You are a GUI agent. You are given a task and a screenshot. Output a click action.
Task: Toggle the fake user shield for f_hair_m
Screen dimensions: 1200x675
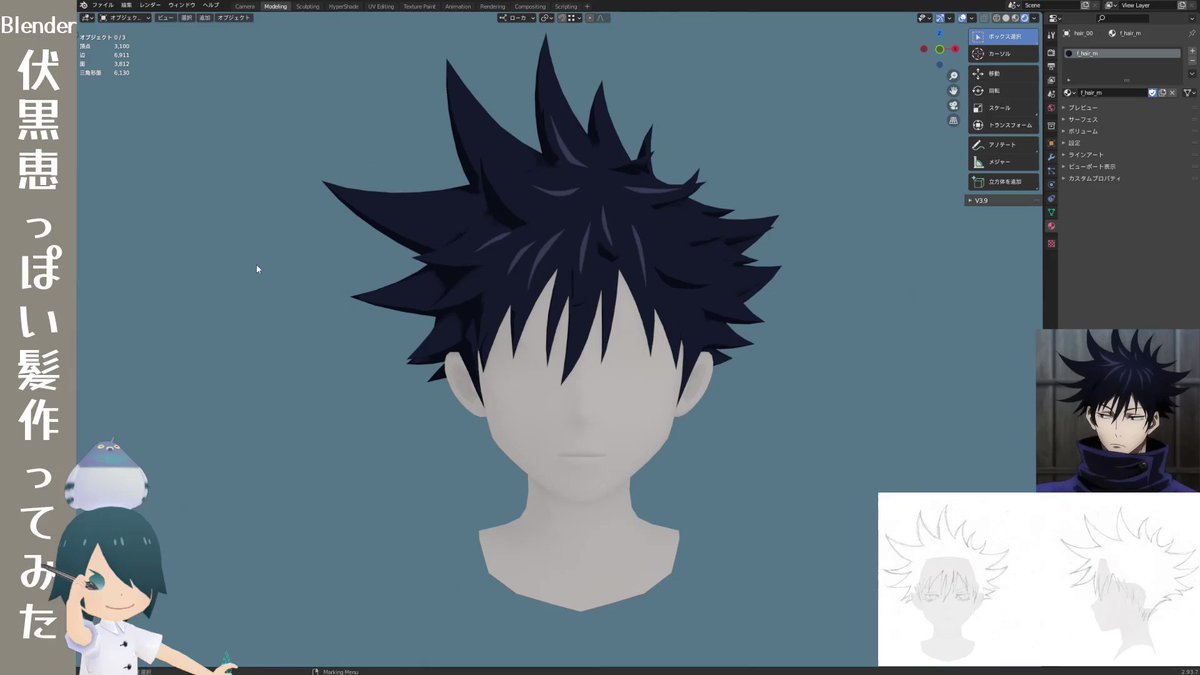pos(1152,92)
